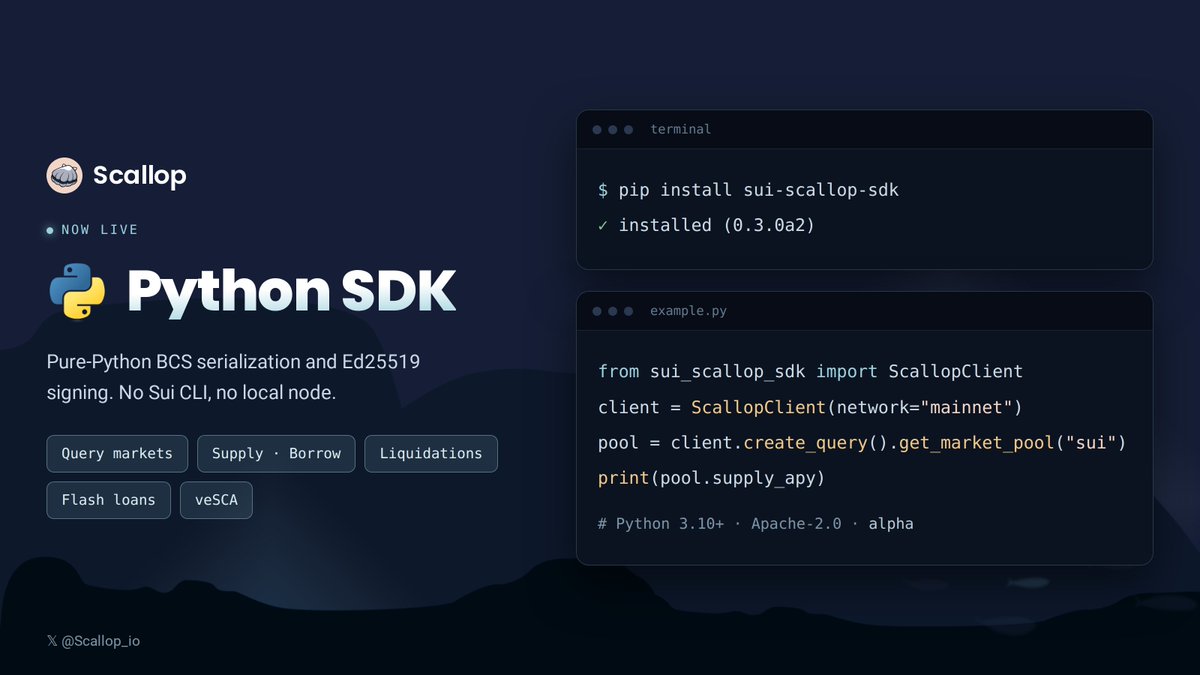1200x675 pixels.
Task: Select the Query markets tag
Action: (x=117, y=453)
